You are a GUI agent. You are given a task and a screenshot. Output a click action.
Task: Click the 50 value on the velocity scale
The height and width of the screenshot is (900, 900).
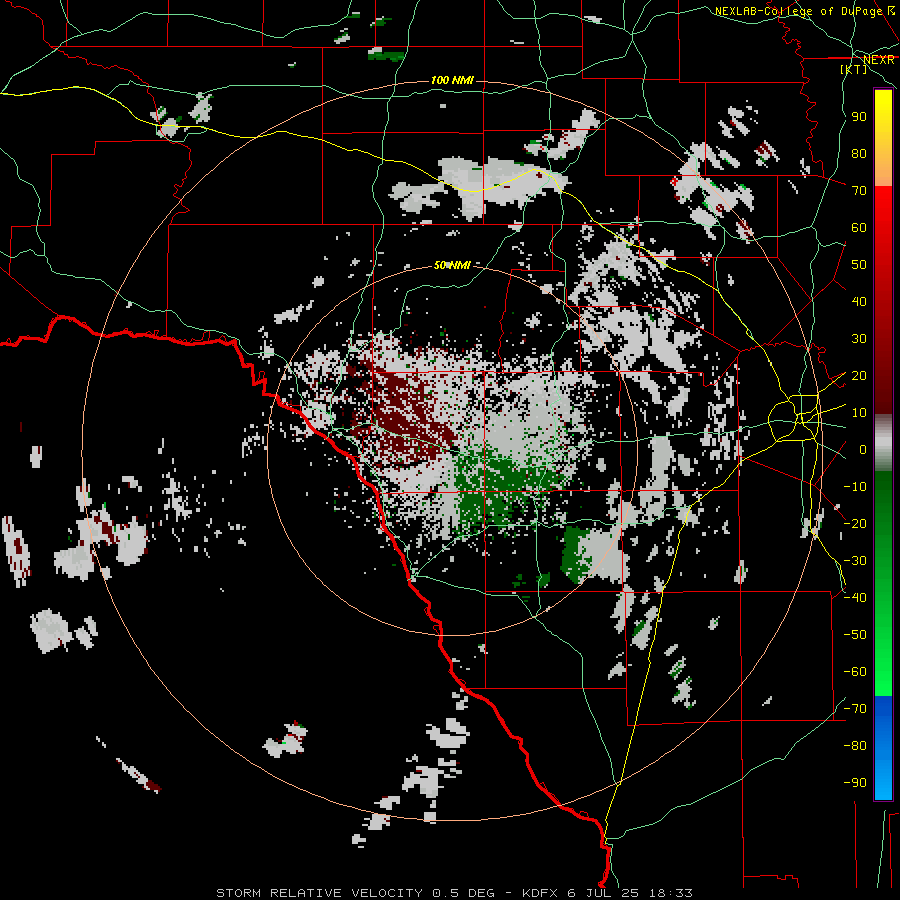coord(859,265)
